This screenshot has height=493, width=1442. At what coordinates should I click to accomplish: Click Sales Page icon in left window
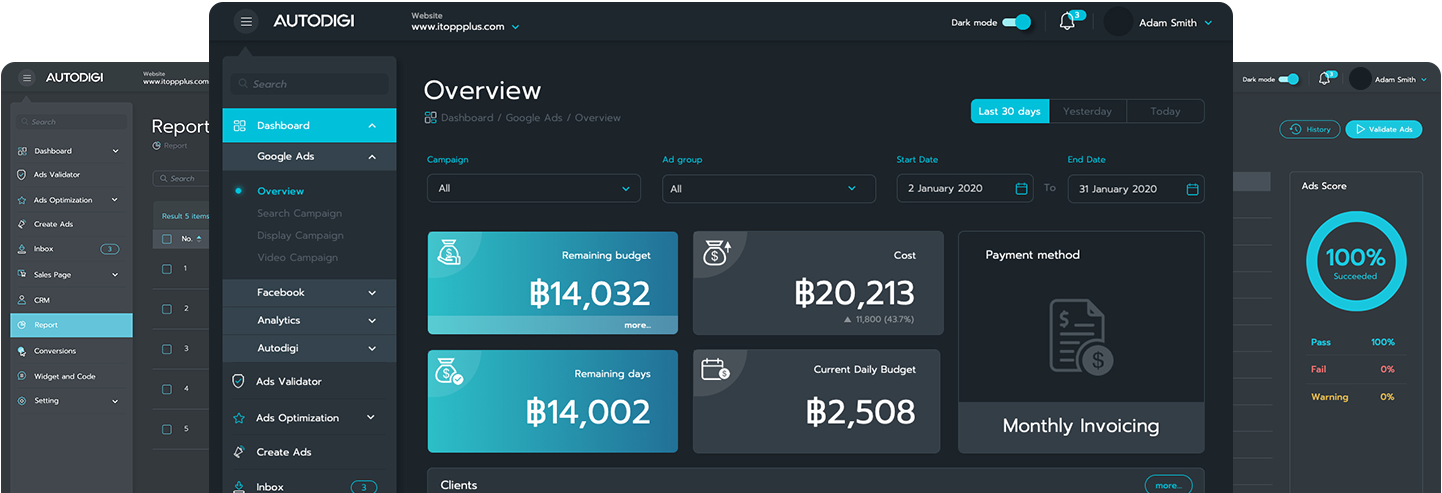click(22, 274)
